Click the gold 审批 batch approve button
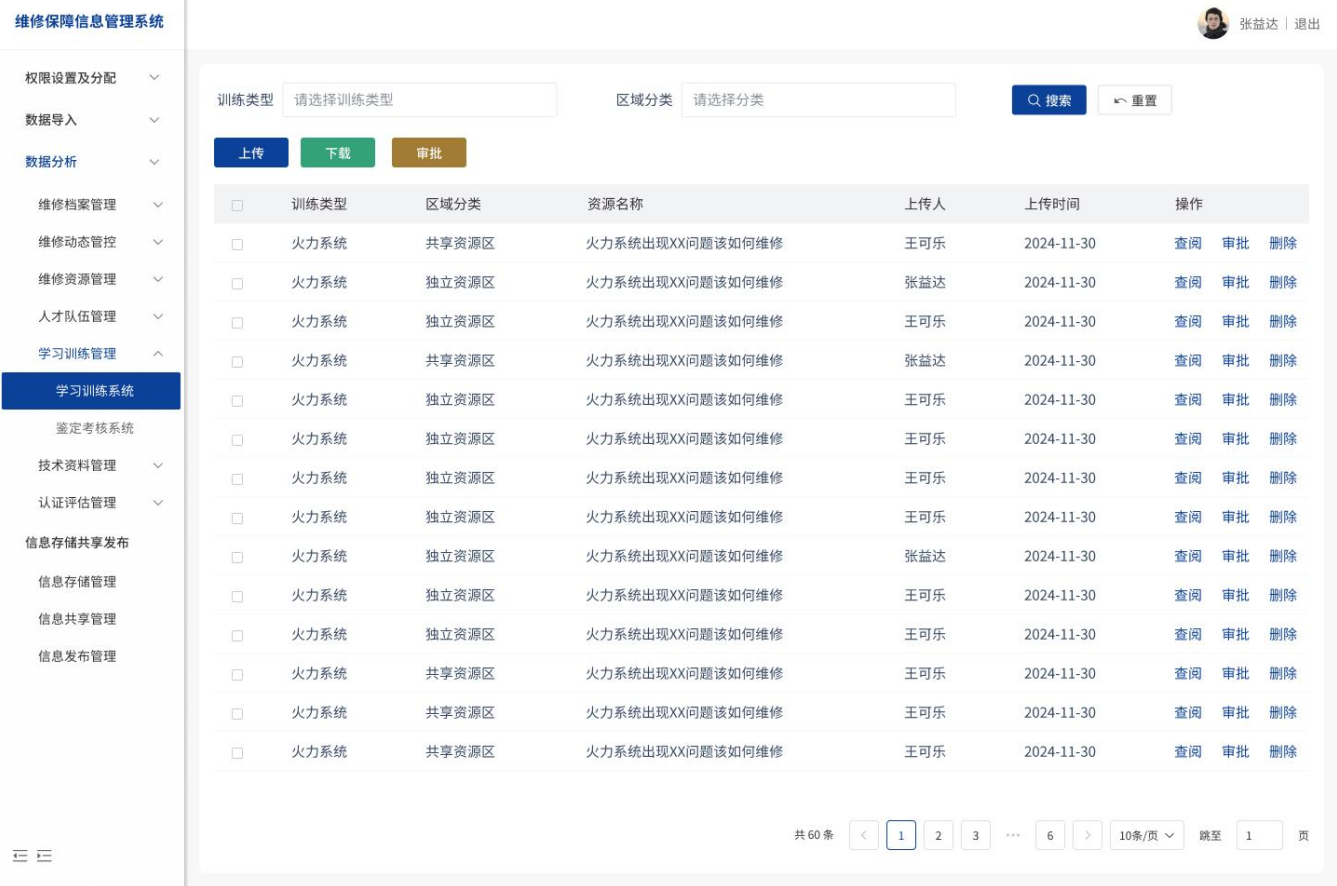1337x886 pixels. [429, 153]
